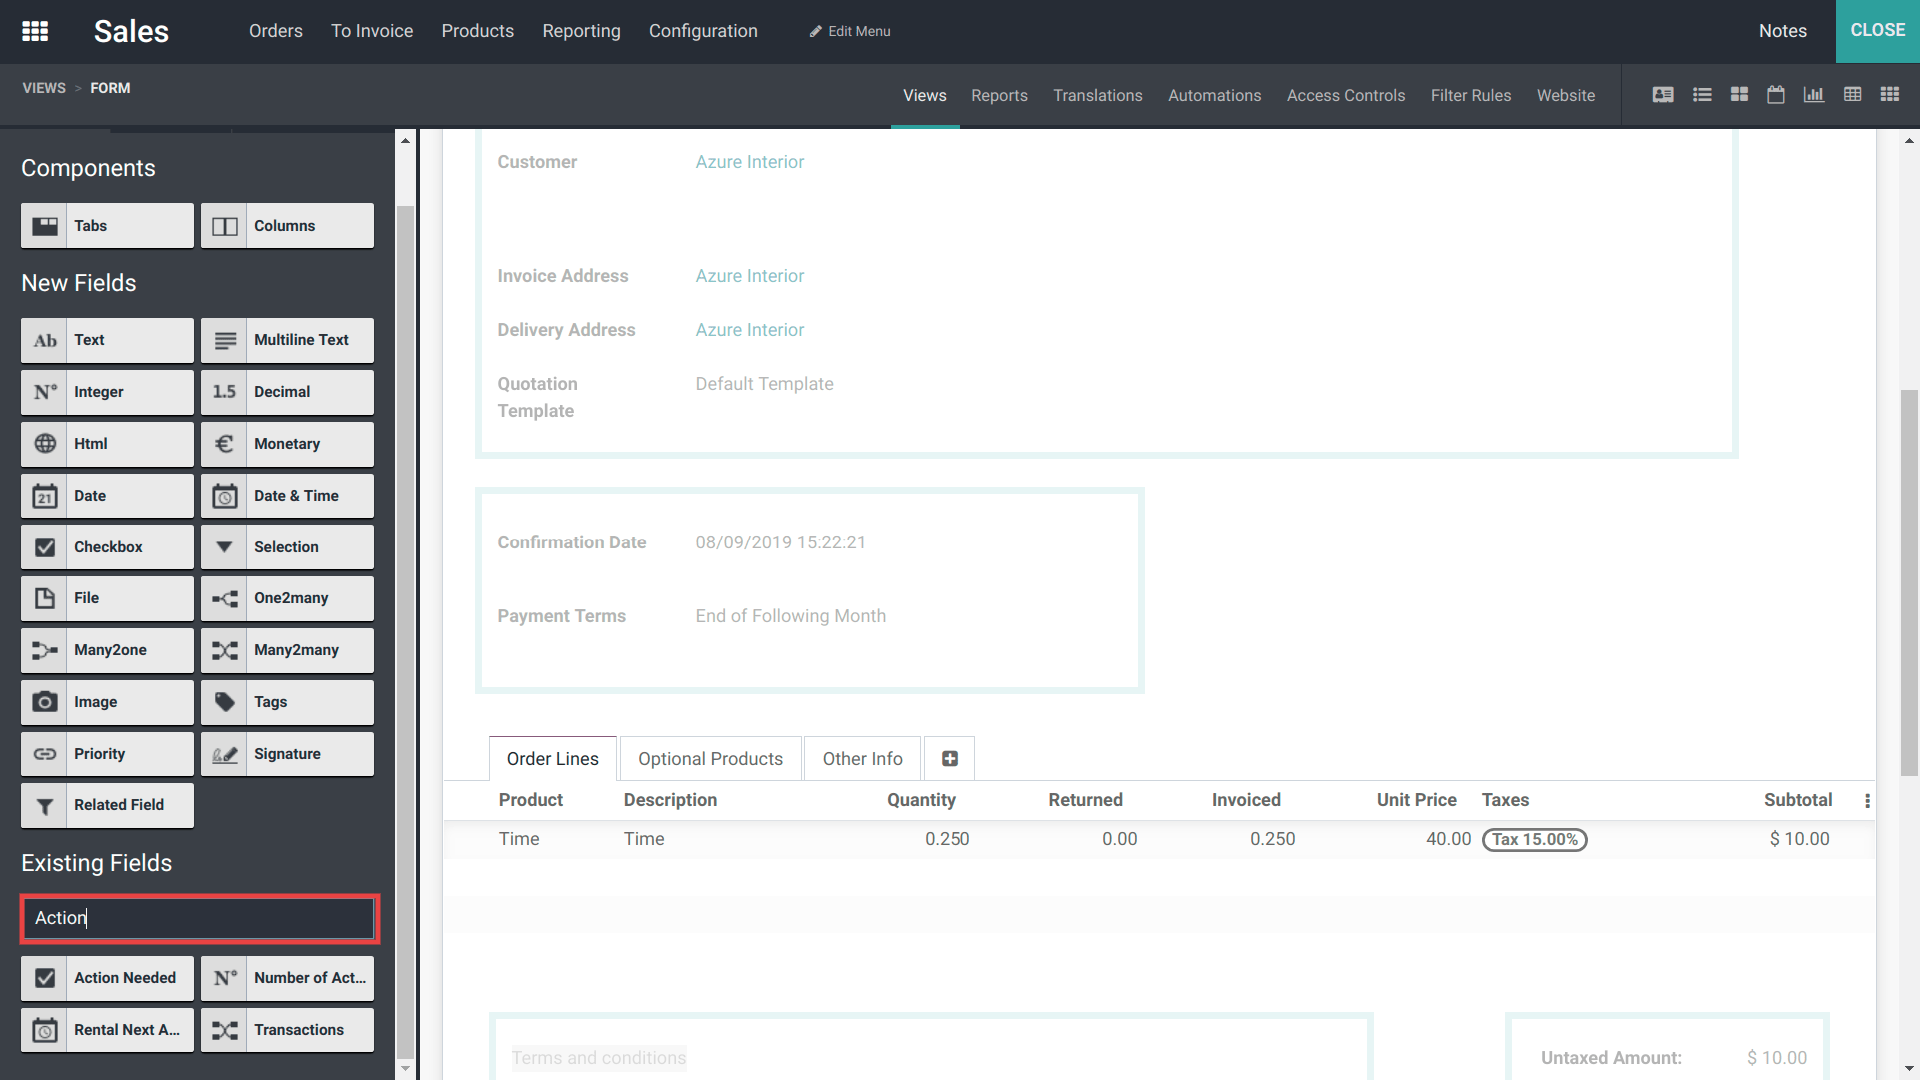Add a new tab with the plus icon
Viewport: 1920px width, 1080px height.
950,759
